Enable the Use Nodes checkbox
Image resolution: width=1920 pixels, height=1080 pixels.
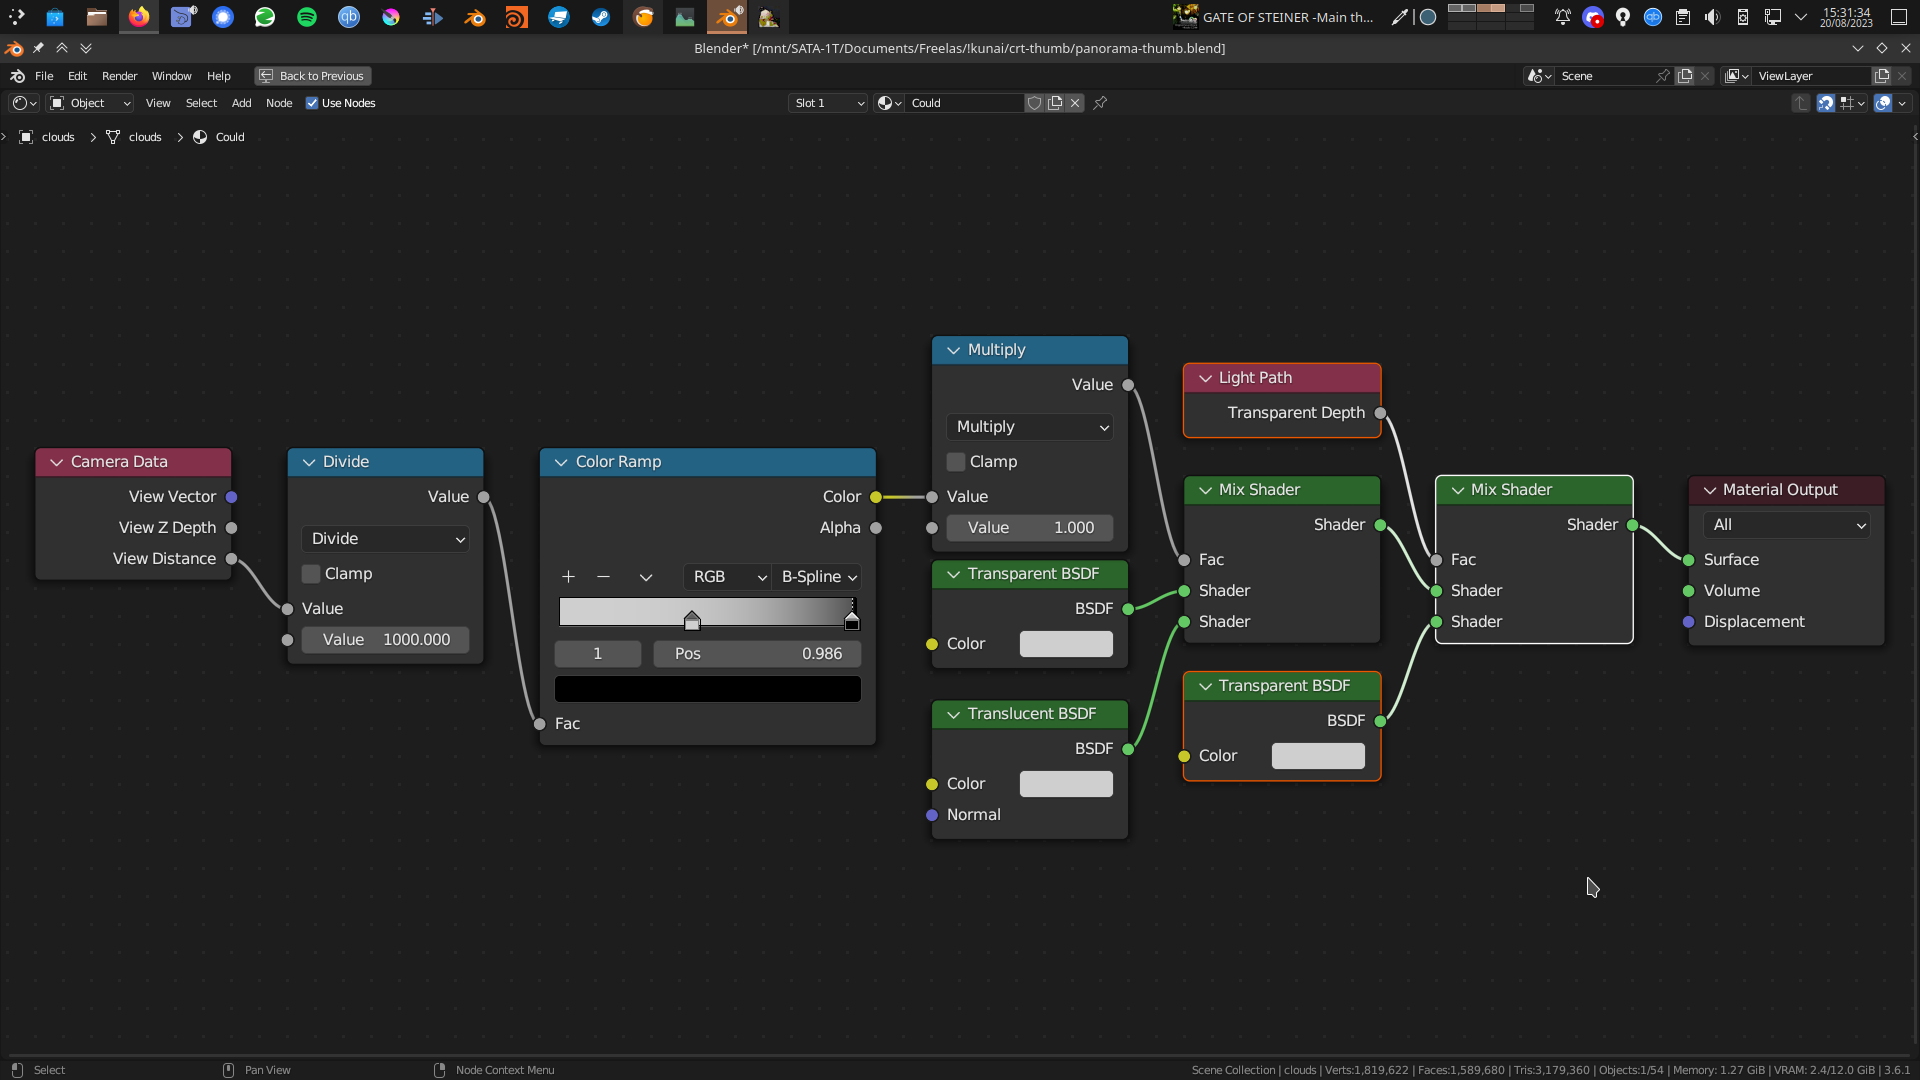click(x=313, y=103)
